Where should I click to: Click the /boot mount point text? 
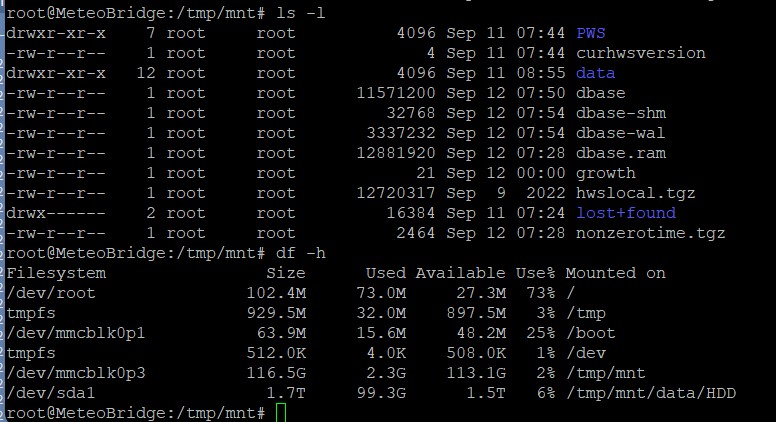click(590, 333)
